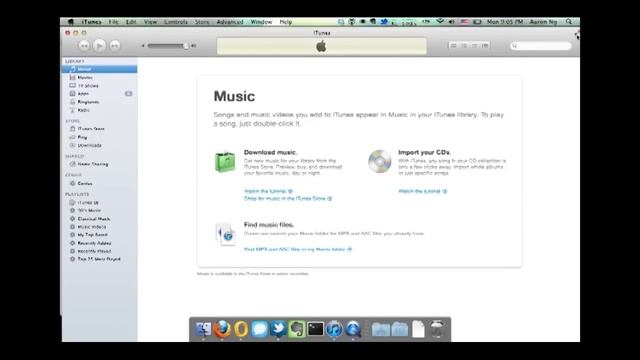Click the system volume menu bar icon
Viewport: 640px width, 360px height.
(x=452, y=22)
